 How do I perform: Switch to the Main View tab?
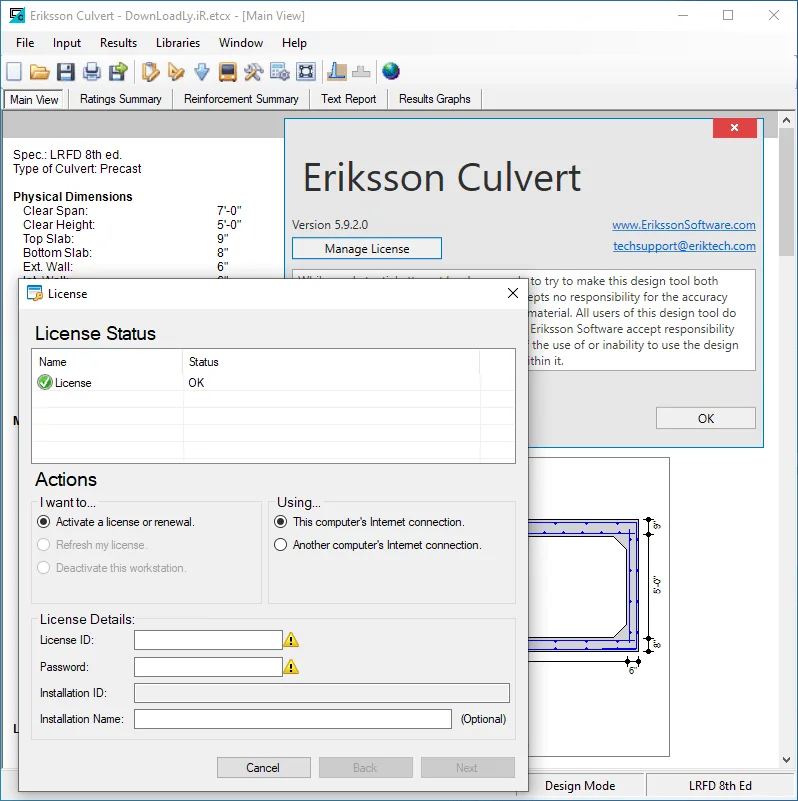[34, 99]
